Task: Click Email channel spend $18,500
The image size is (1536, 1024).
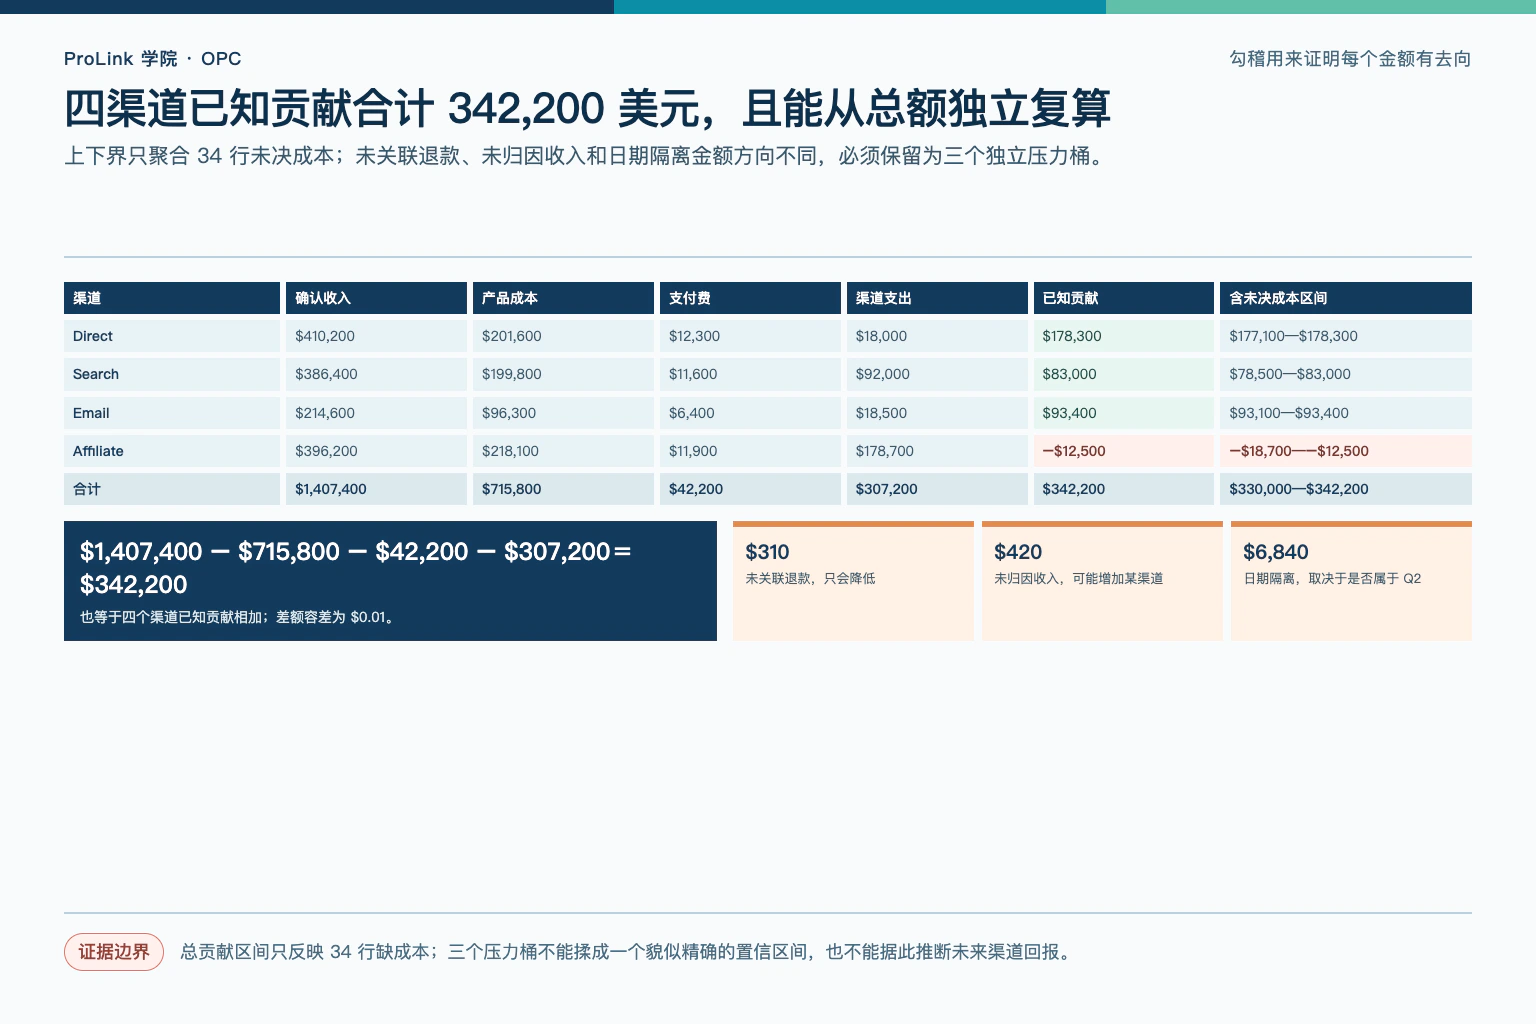Action: [x=937, y=413]
